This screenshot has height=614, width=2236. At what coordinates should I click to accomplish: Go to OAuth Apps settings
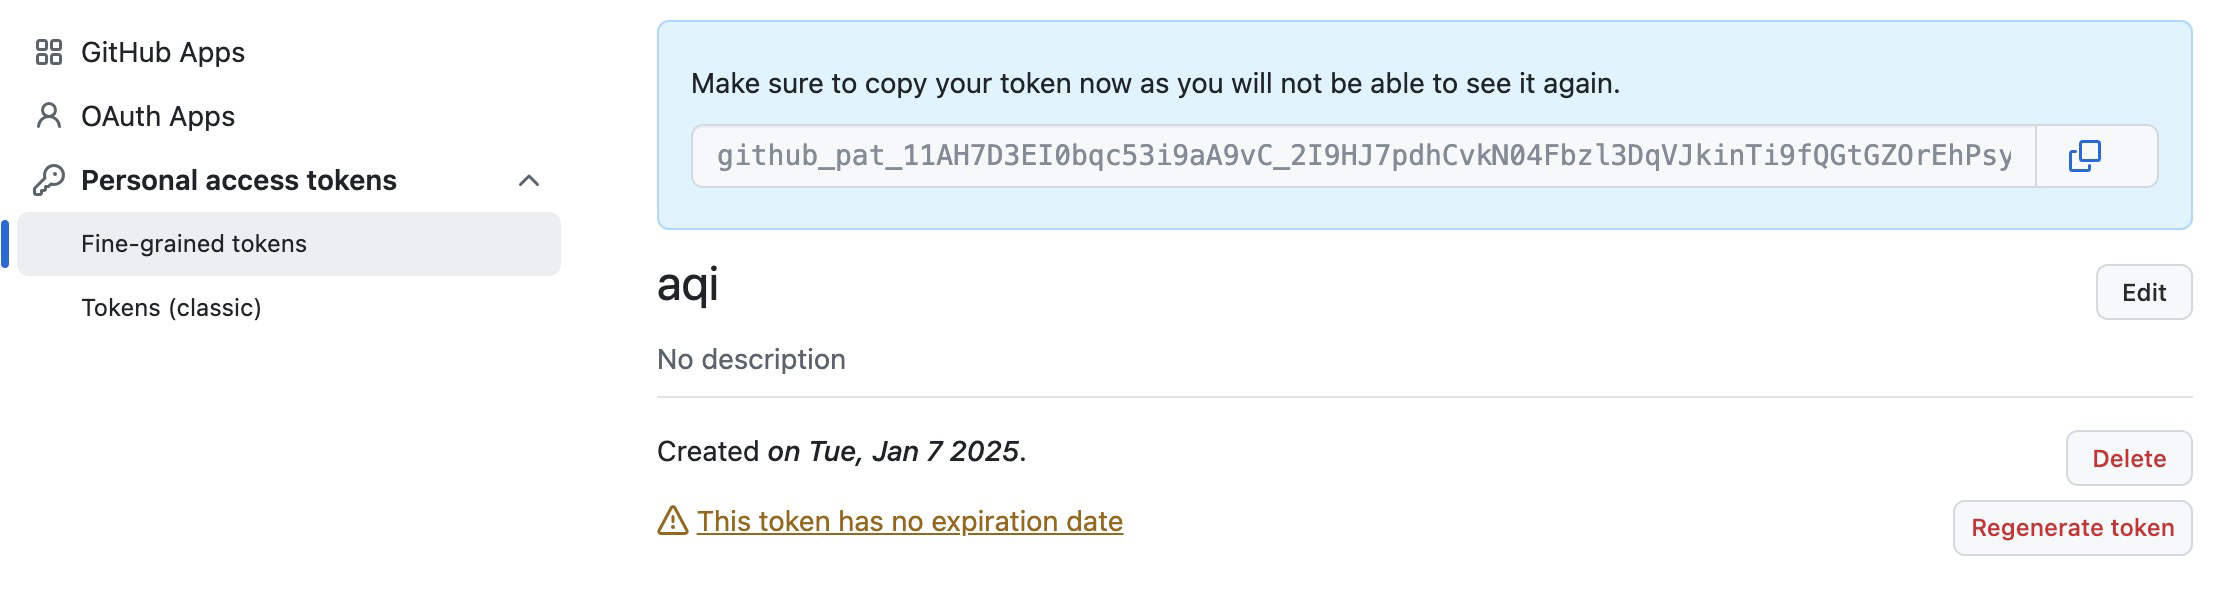(158, 116)
